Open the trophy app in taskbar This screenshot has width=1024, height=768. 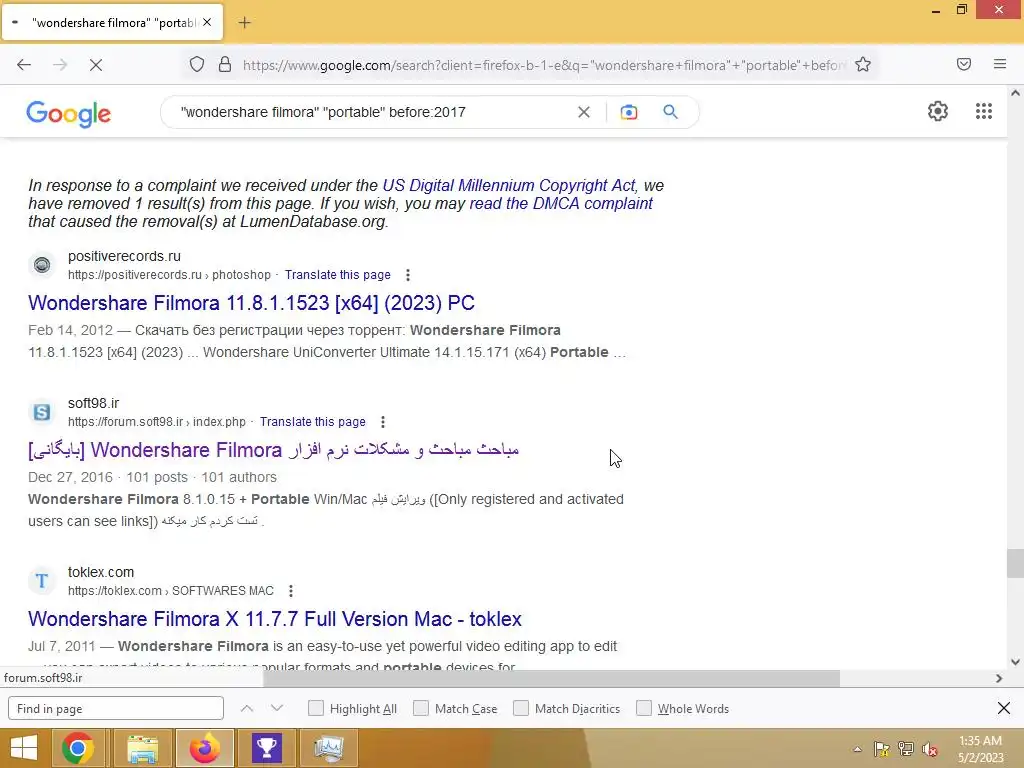coord(266,748)
